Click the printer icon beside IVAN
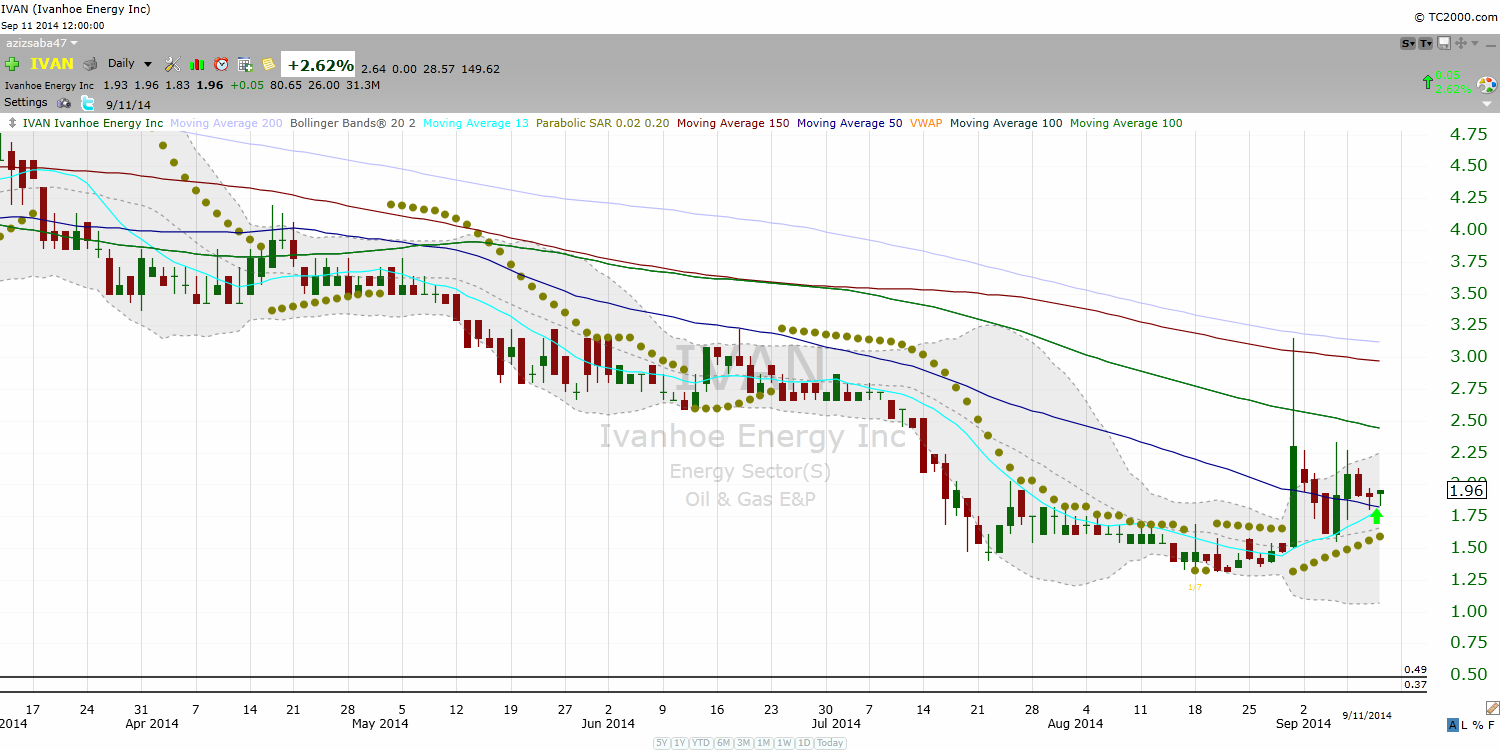Viewport: 1500px width, 750px height. click(89, 64)
